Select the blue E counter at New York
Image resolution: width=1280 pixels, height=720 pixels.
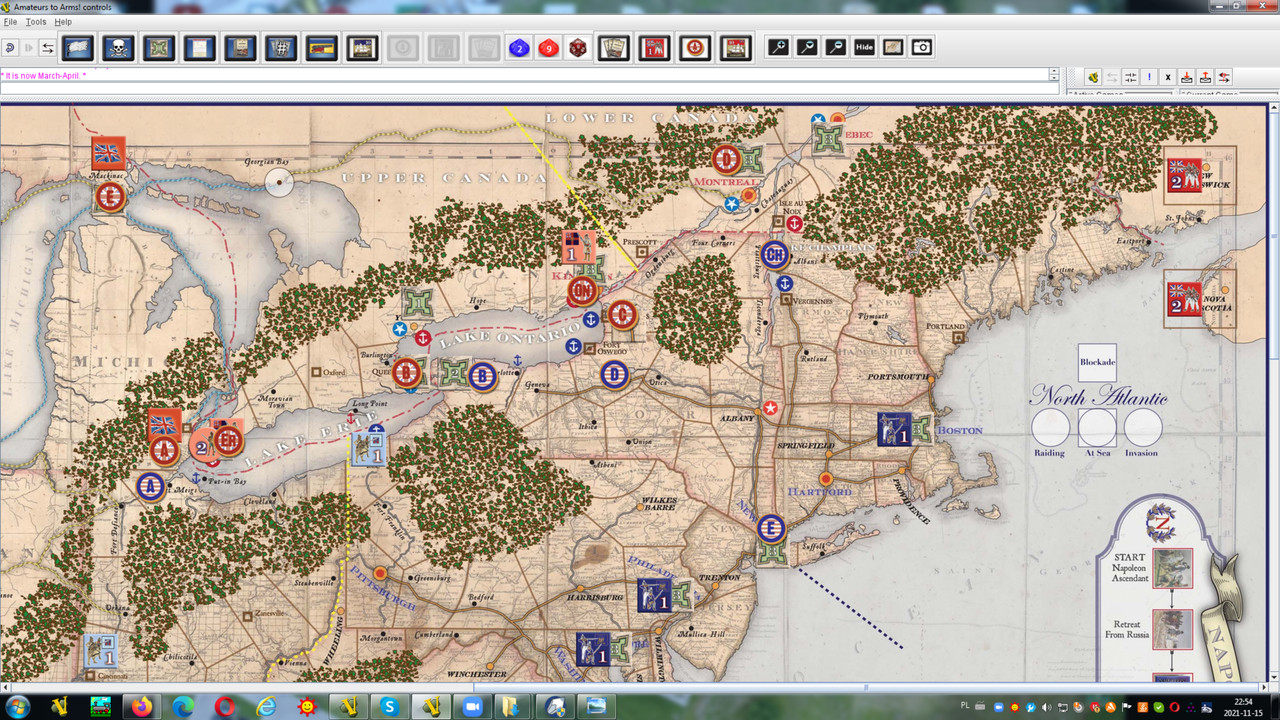[x=770, y=528]
